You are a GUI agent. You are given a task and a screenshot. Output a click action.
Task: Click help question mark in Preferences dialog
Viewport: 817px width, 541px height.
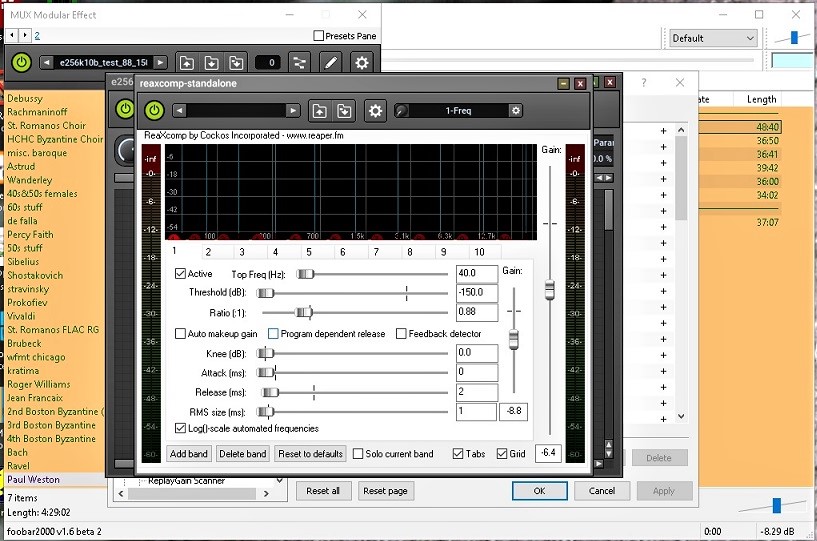click(644, 82)
